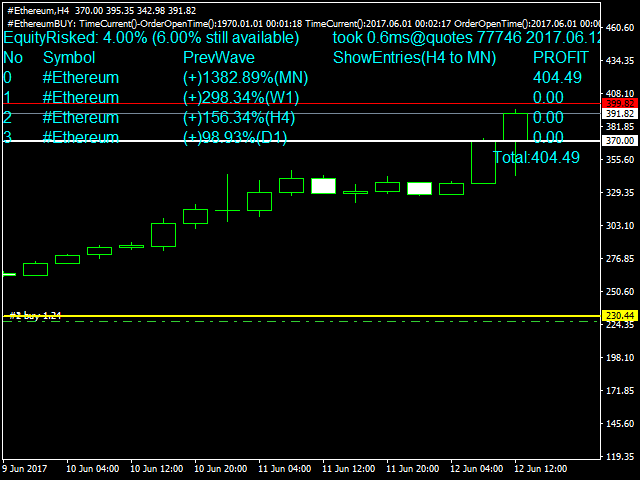Select the yellow horizontal order line

(300, 317)
